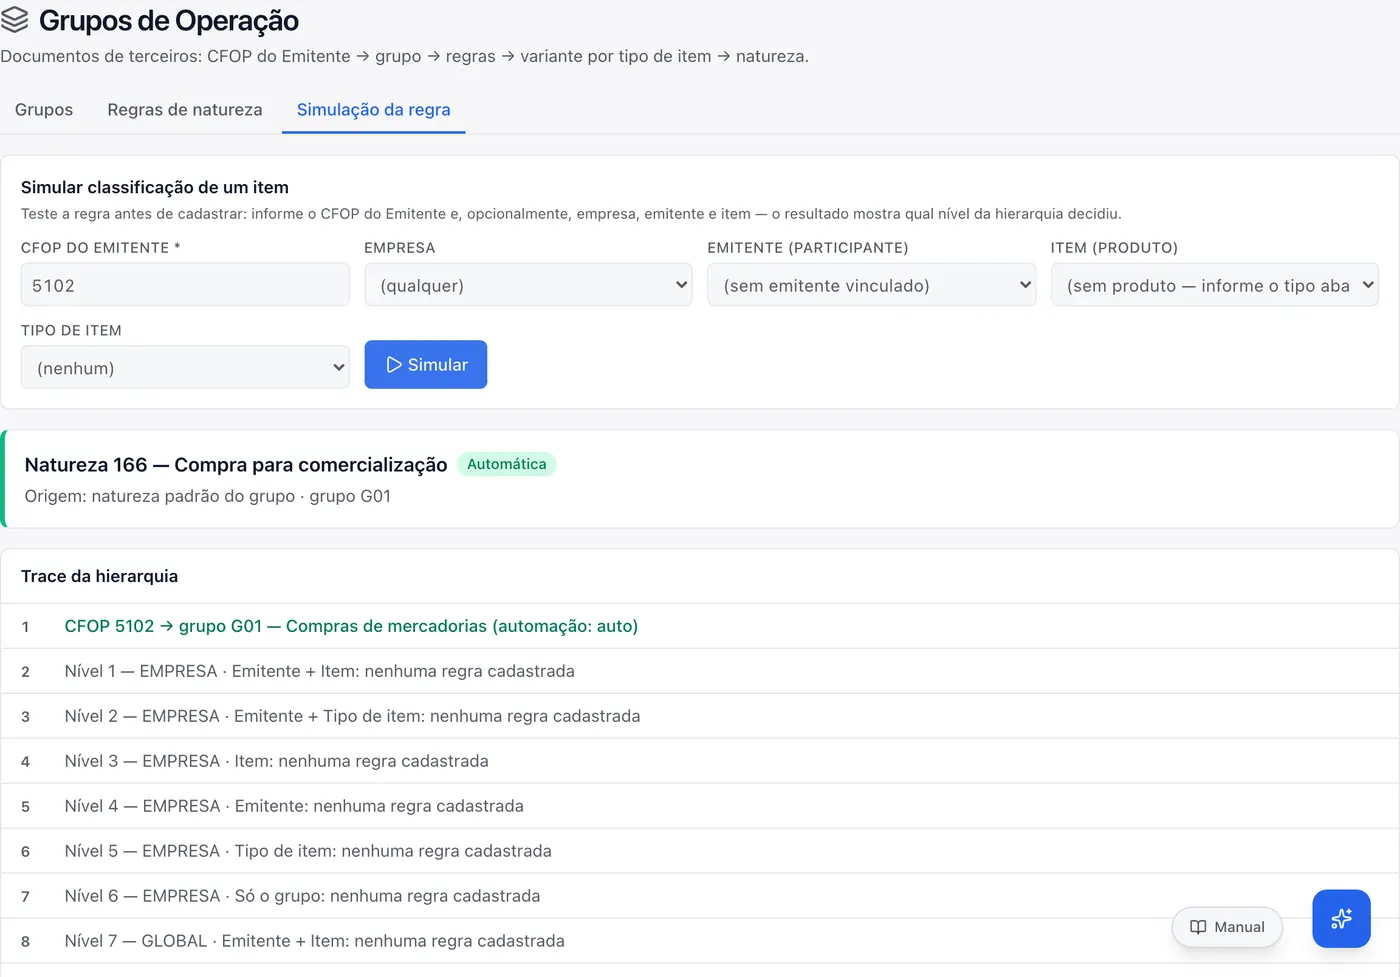Switch to the Grupos tab
Screen dimensions: 1400x977
pos(44,110)
